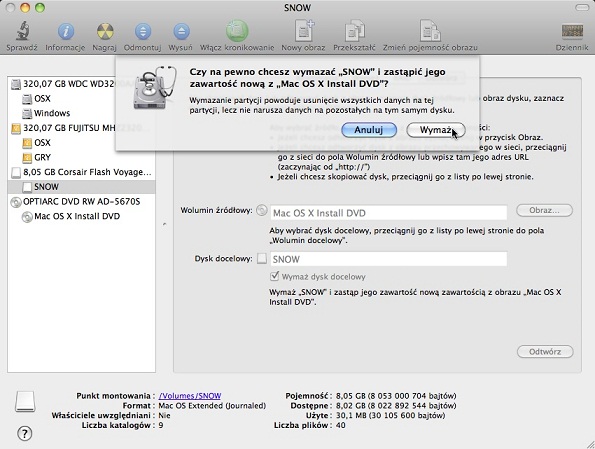Click the Nowy obraz toolbar icon
Screen dimensions: 595x449
click(304, 30)
